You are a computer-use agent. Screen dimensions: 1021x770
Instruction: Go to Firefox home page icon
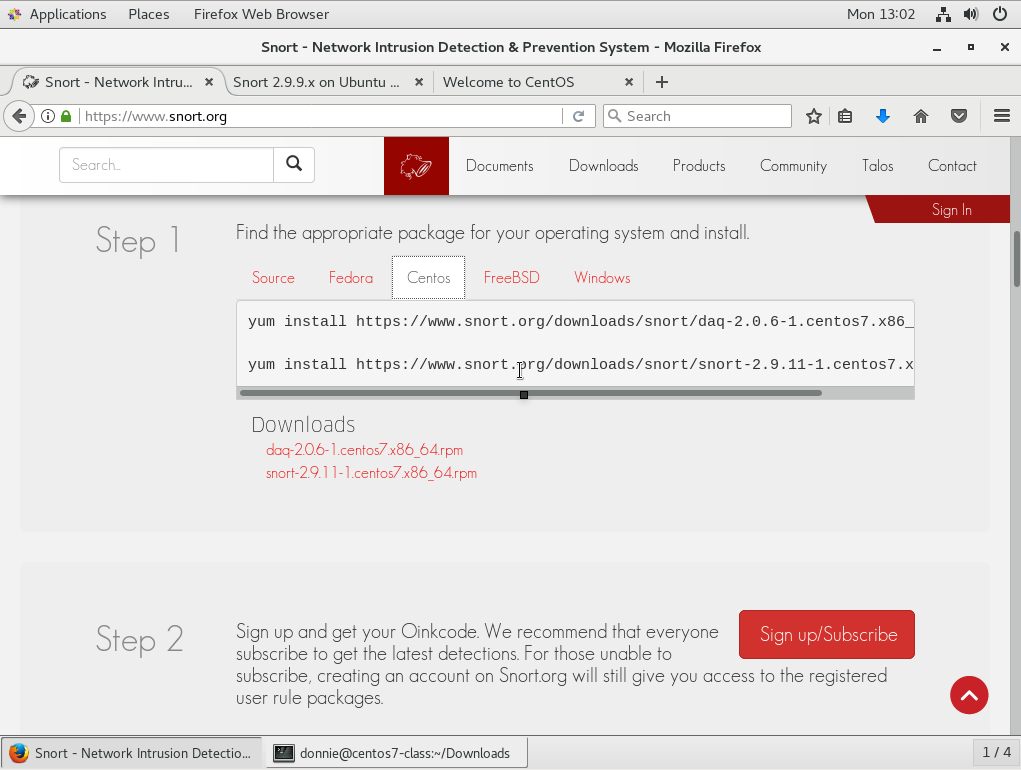point(921,117)
